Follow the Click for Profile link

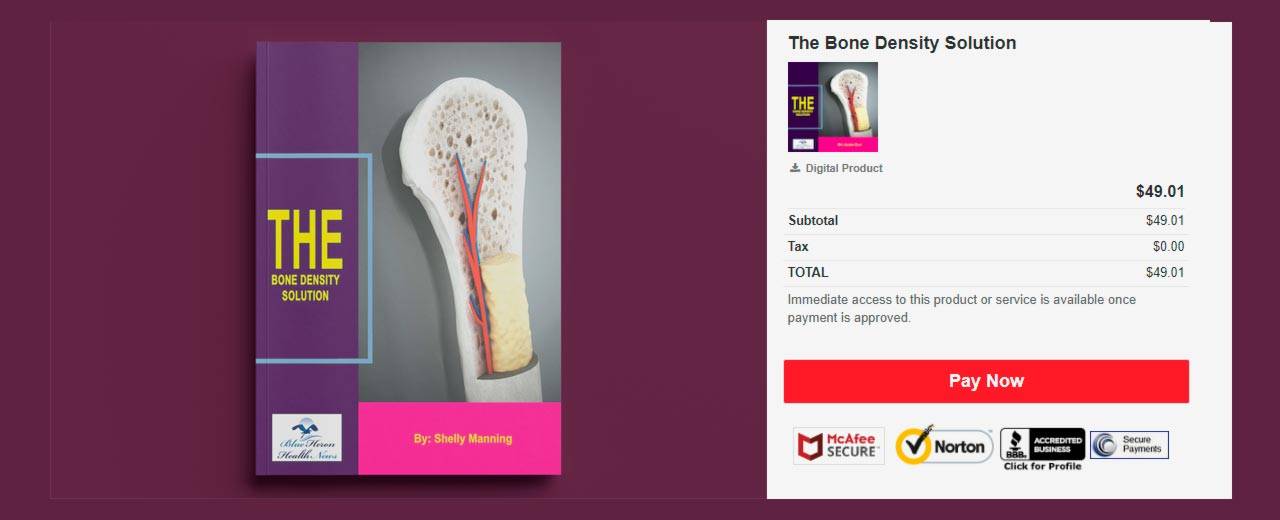pyautogui.click(x=1042, y=466)
